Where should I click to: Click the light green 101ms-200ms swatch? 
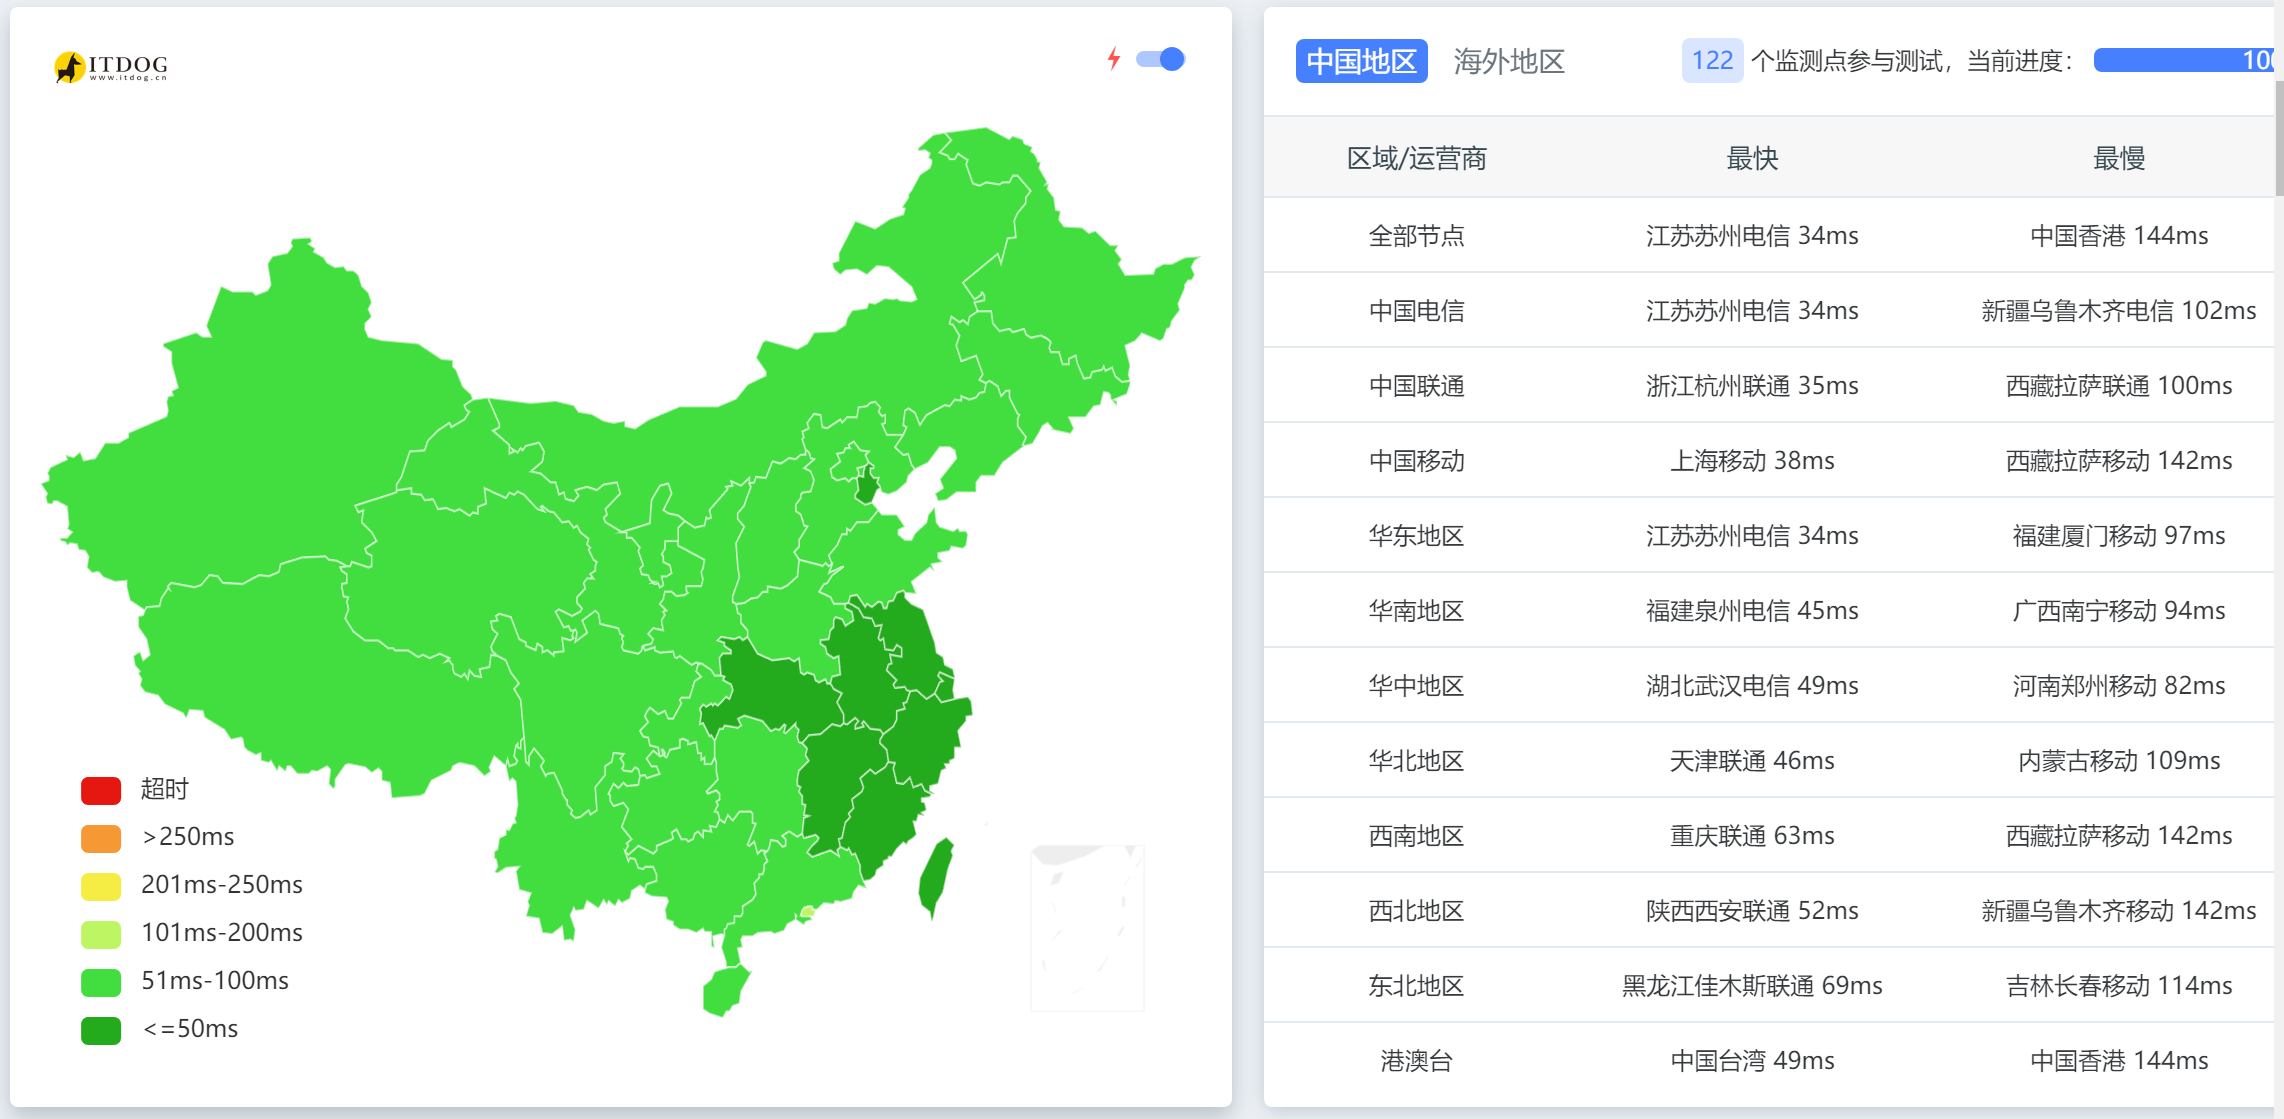click(x=101, y=934)
